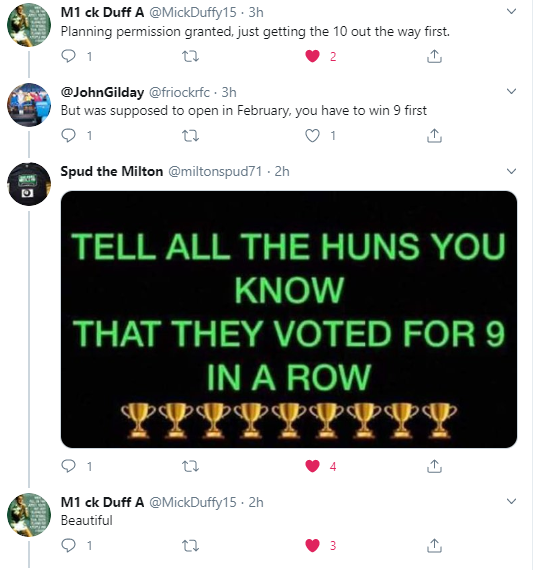
Task: Unlike the 'Beautiful' tweet with 3 likes
Action: click(312, 545)
